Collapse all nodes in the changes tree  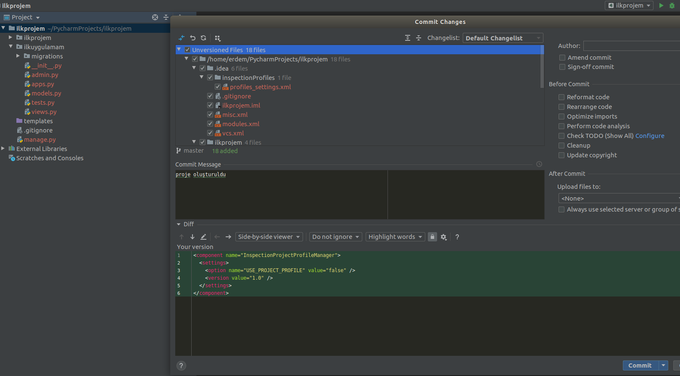click(x=418, y=38)
